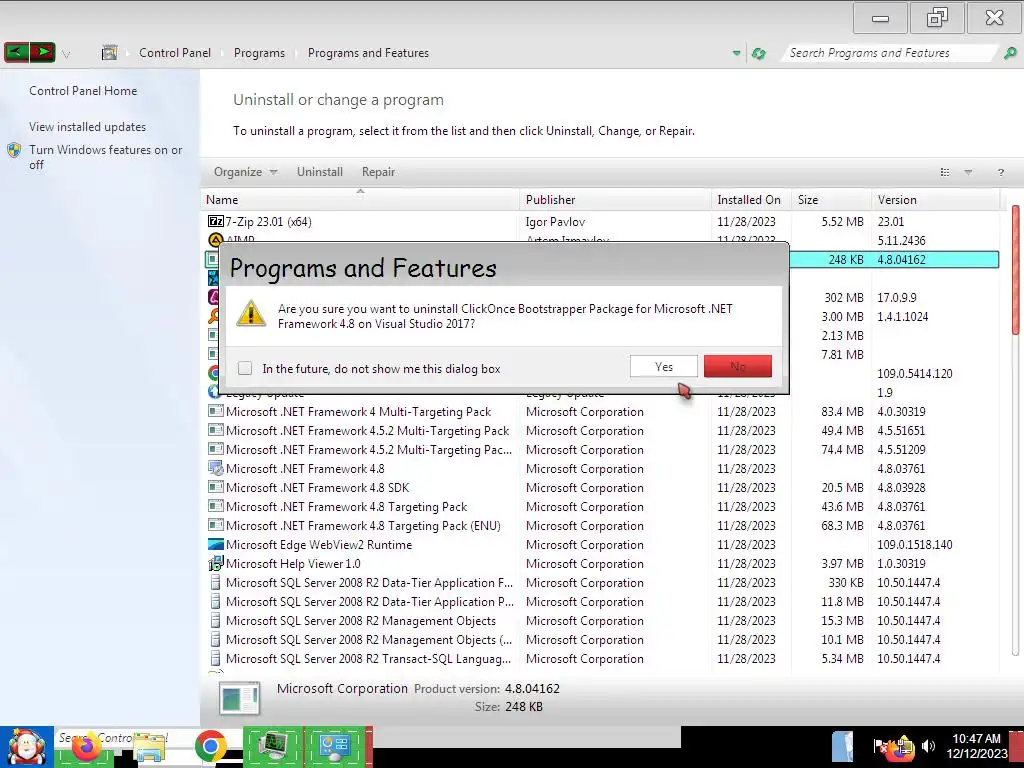The width and height of the screenshot is (1024, 768).
Task: Click the Back navigation arrow
Action: 16,52
